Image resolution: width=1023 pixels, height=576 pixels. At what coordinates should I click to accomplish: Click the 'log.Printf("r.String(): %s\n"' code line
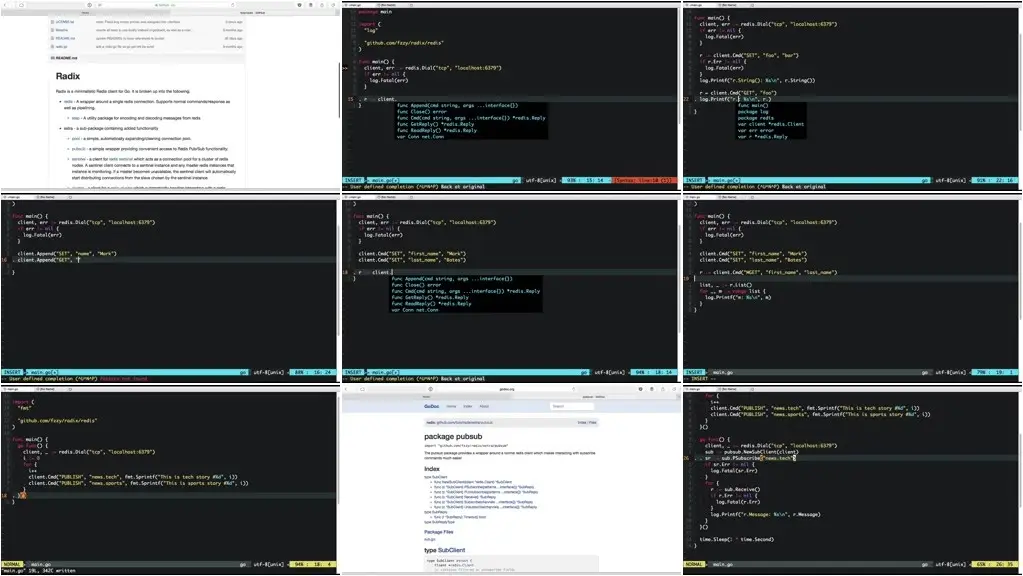point(757,81)
